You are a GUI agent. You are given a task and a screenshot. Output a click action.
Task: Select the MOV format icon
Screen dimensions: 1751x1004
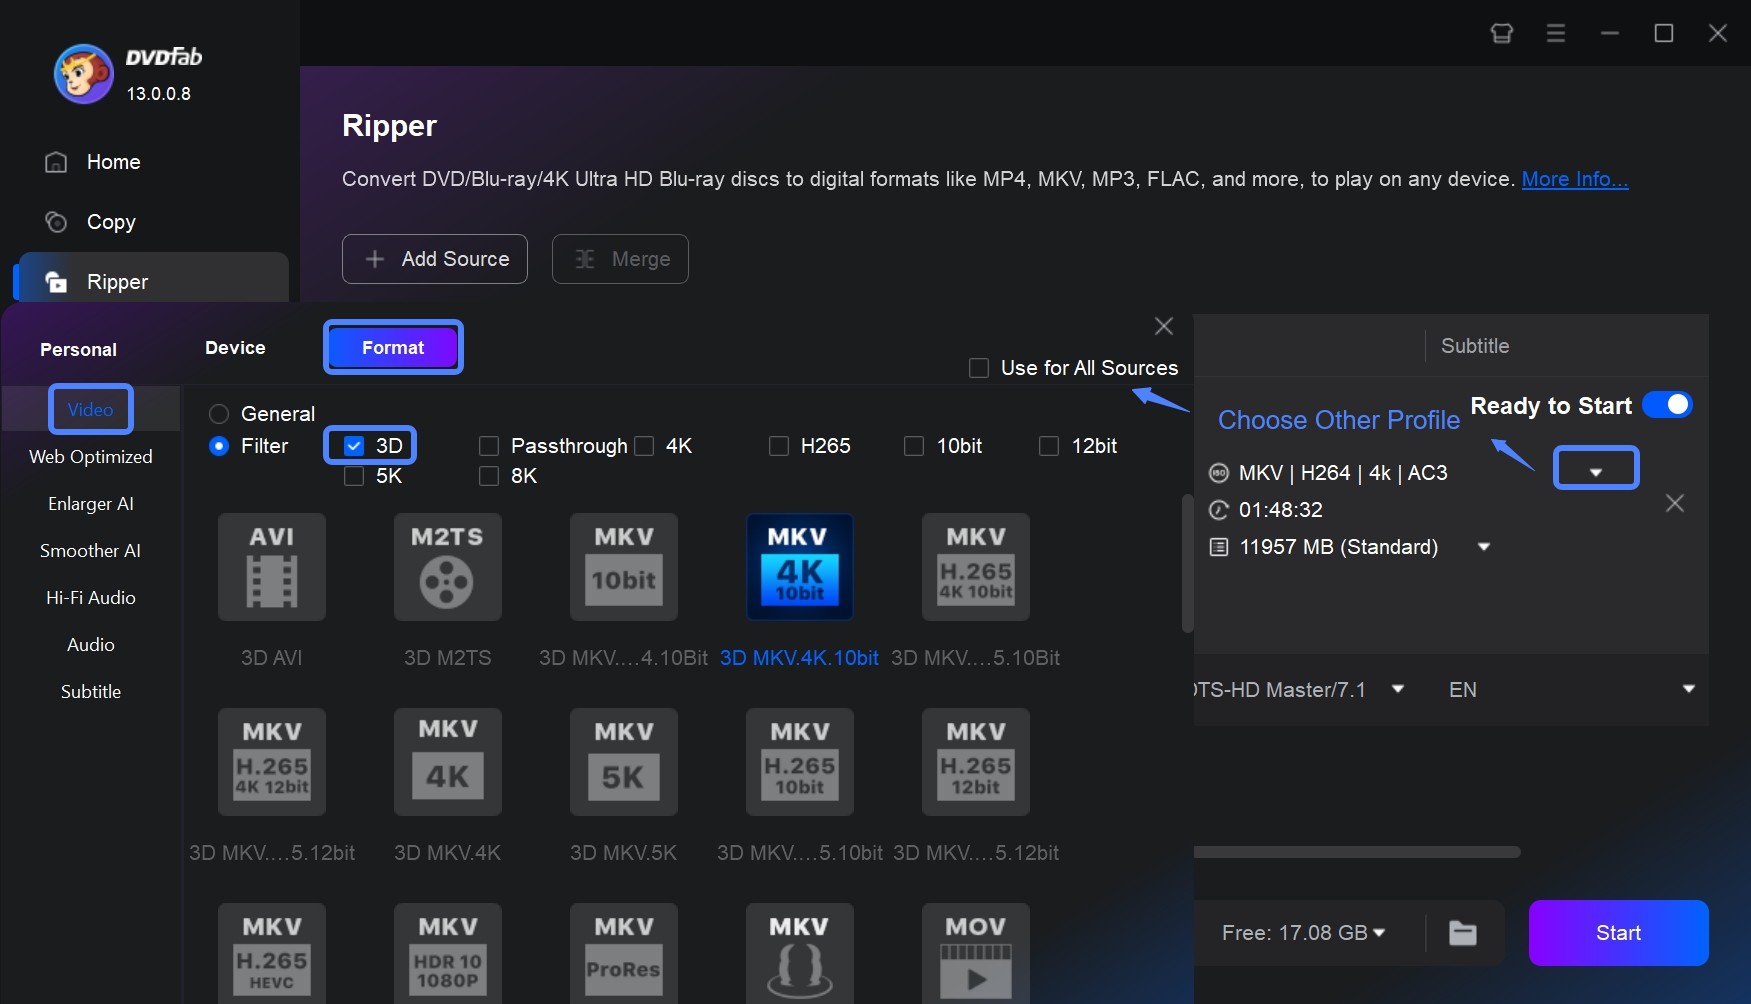(975, 954)
